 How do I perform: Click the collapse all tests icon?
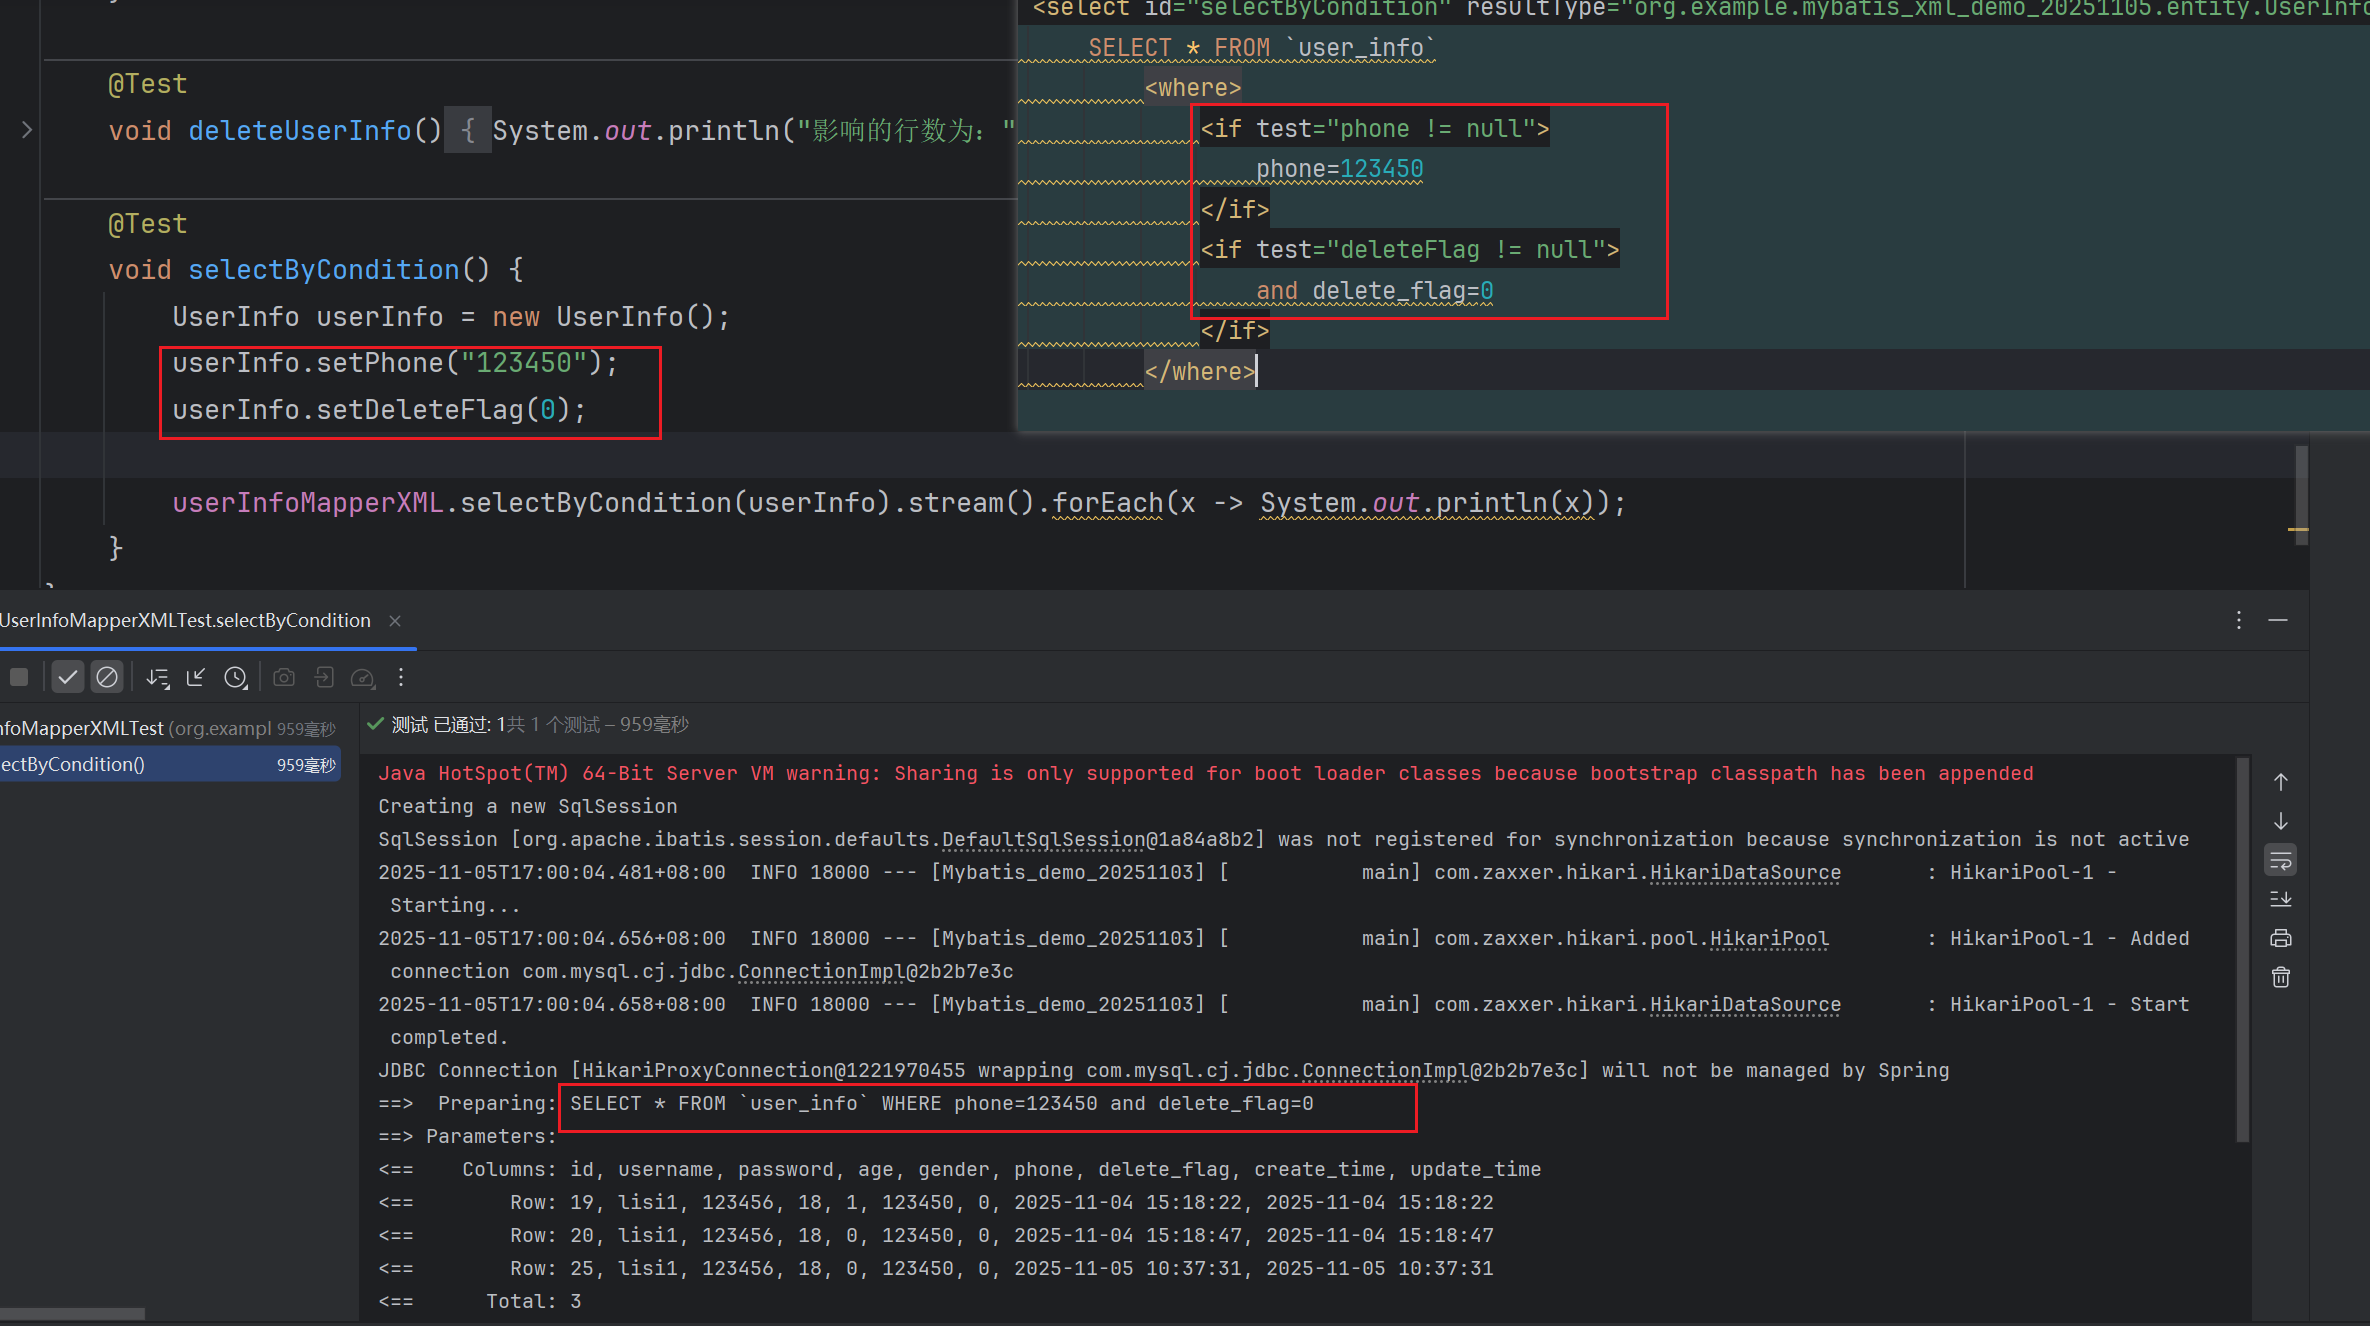196,677
